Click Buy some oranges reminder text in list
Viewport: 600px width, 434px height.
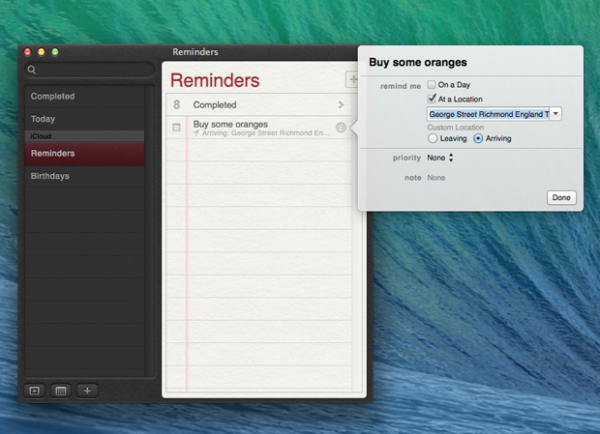(x=230, y=124)
